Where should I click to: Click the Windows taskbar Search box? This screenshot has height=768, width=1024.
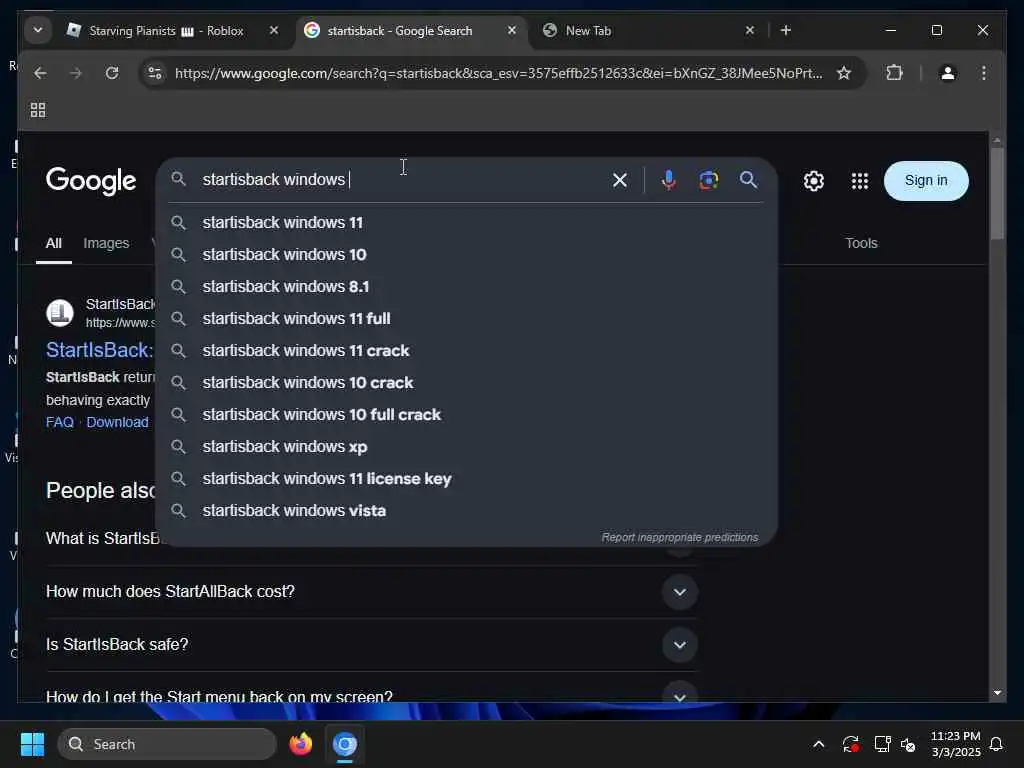[167, 744]
